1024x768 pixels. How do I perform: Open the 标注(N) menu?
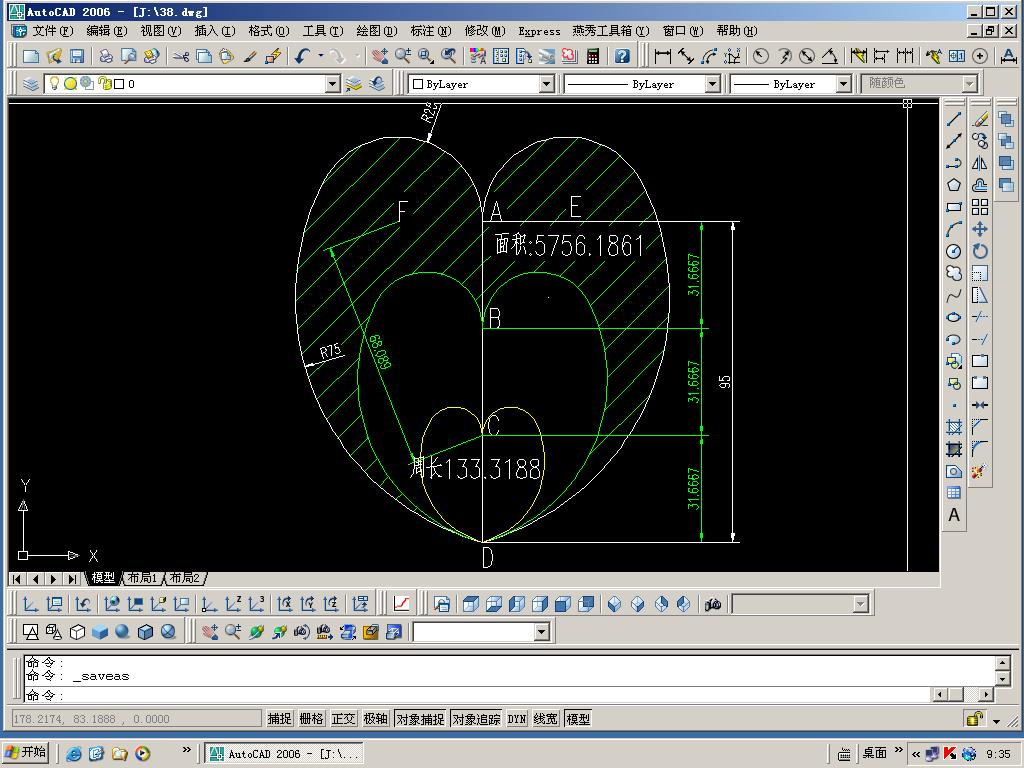(431, 31)
